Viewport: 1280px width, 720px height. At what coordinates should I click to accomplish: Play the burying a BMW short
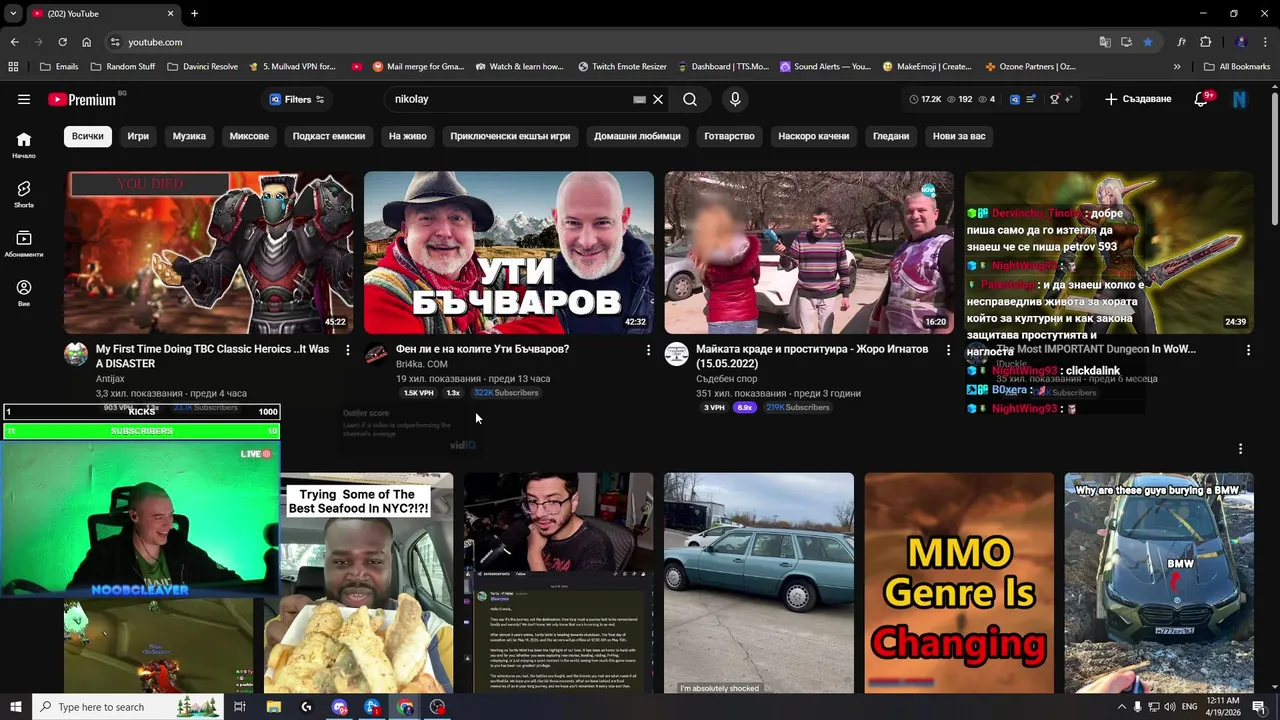pyautogui.click(x=1159, y=583)
